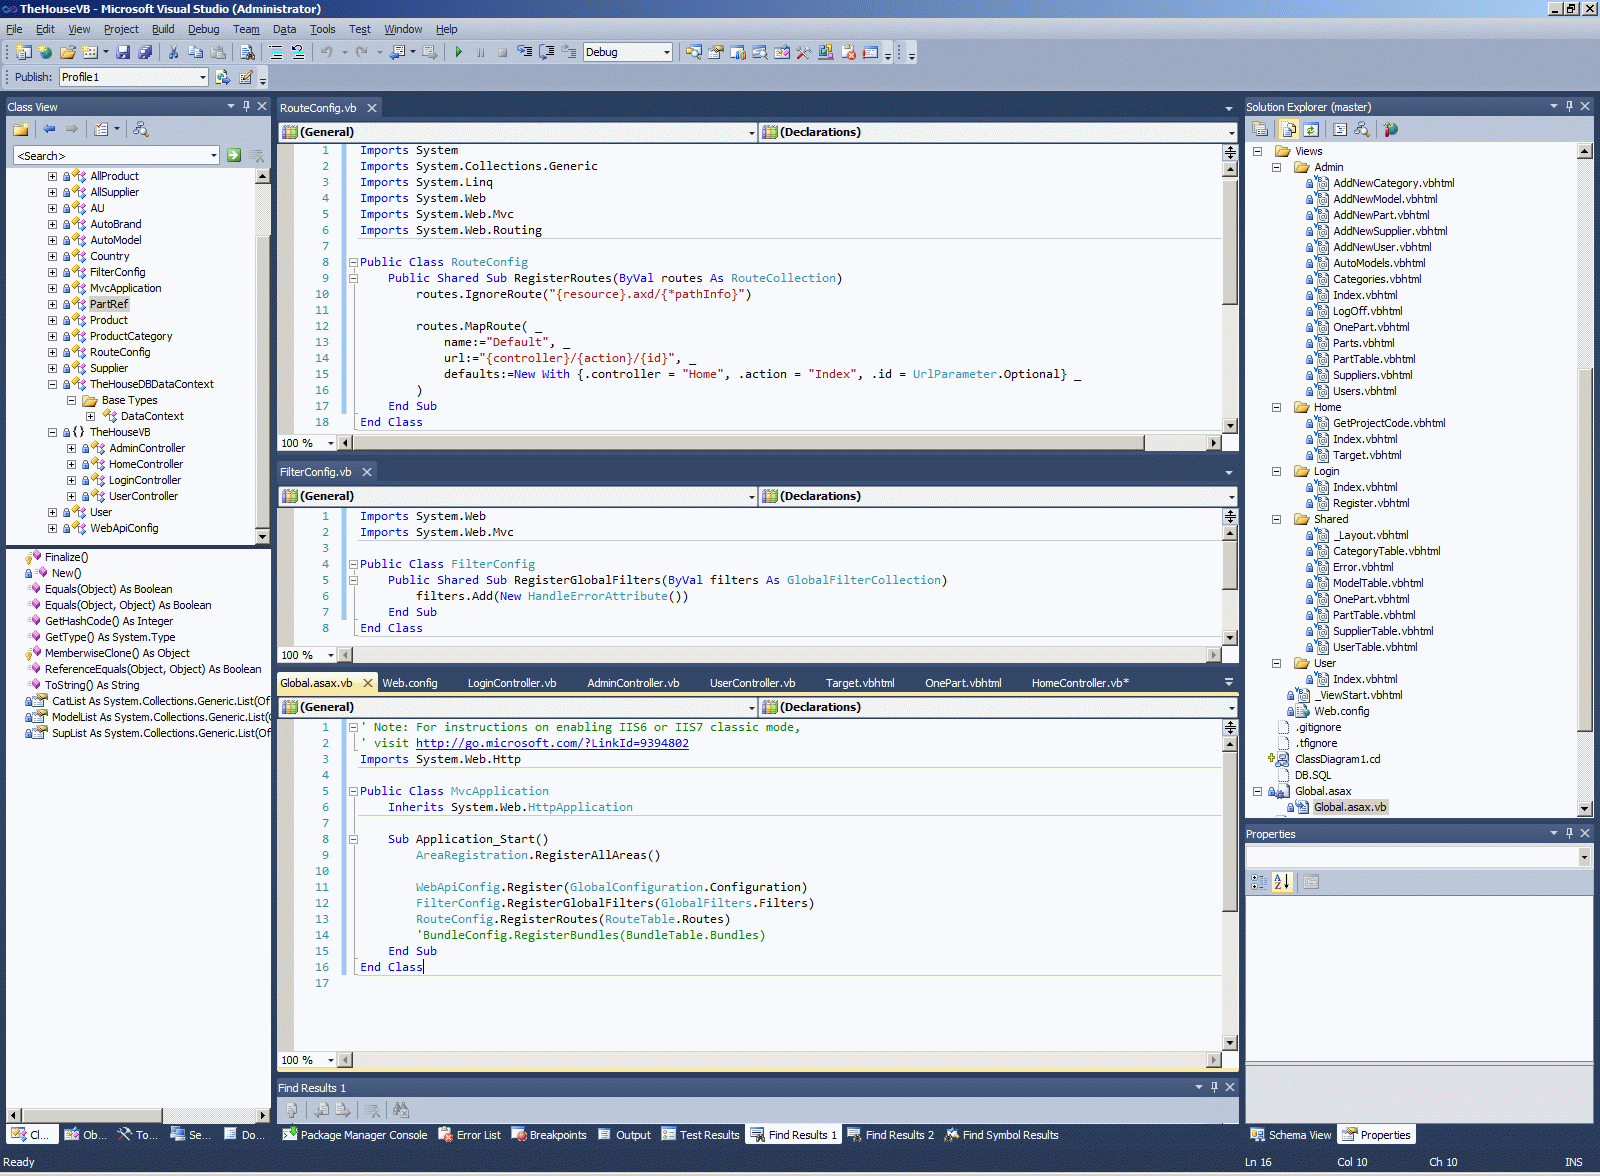
Task: Click the Class View search input field
Action: [x=110, y=155]
